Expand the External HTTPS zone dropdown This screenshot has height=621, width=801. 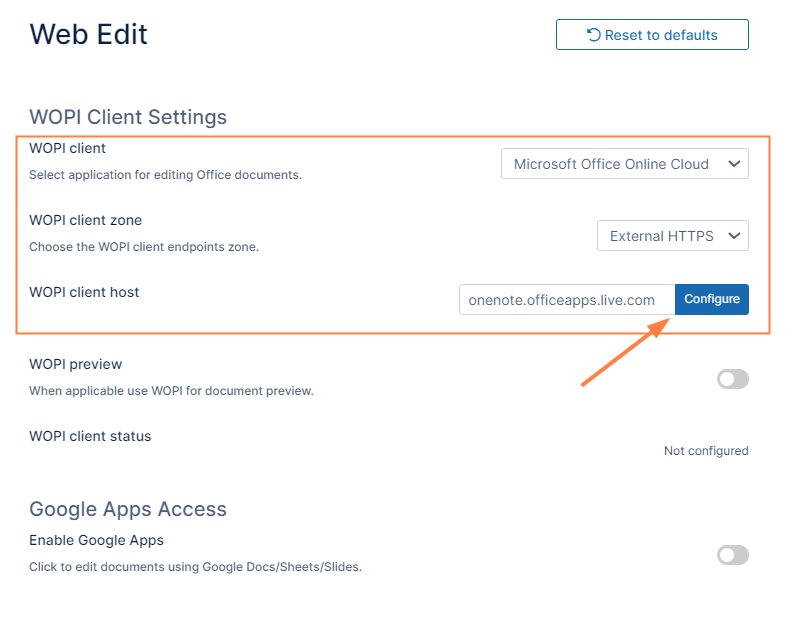(672, 236)
